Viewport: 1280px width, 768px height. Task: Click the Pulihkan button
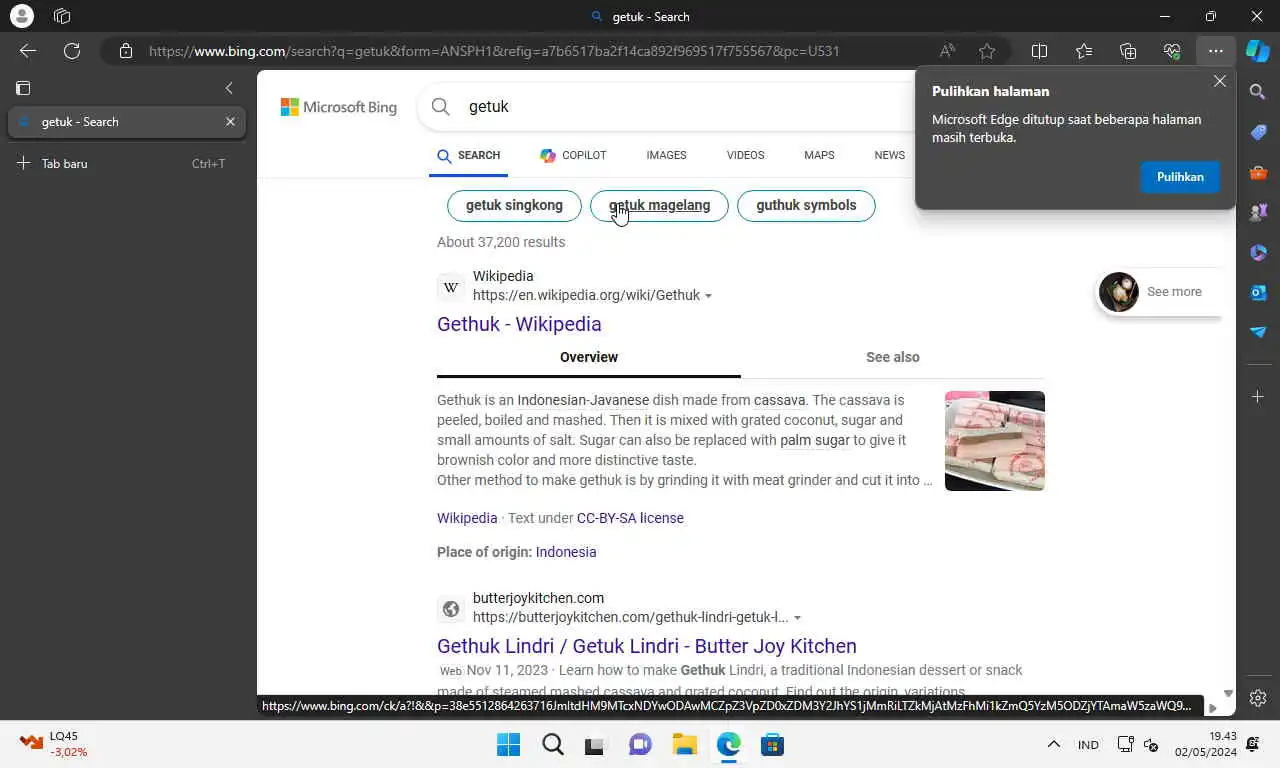click(1180, 177)
